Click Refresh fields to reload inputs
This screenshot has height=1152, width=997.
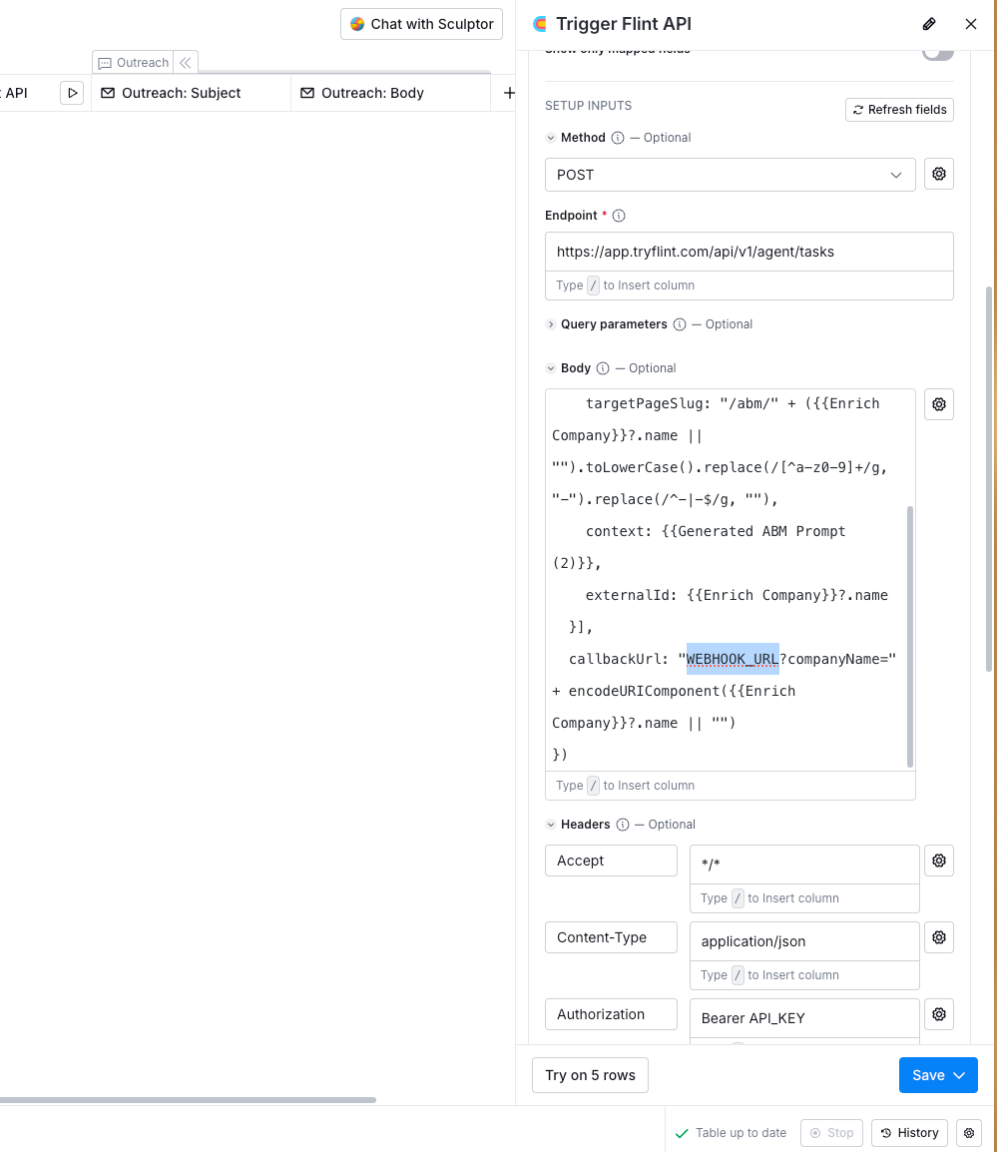pyautogui.click(x=898, y=109)
